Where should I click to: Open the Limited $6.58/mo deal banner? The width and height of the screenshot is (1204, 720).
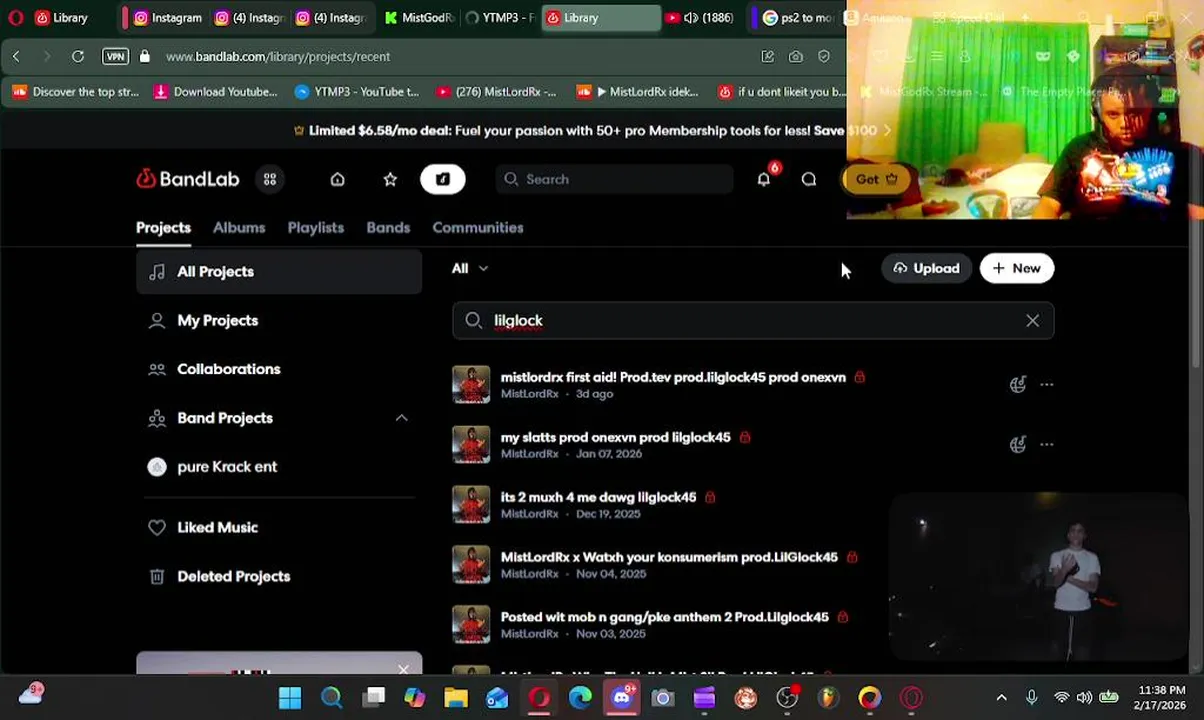(x=592, y=131)
